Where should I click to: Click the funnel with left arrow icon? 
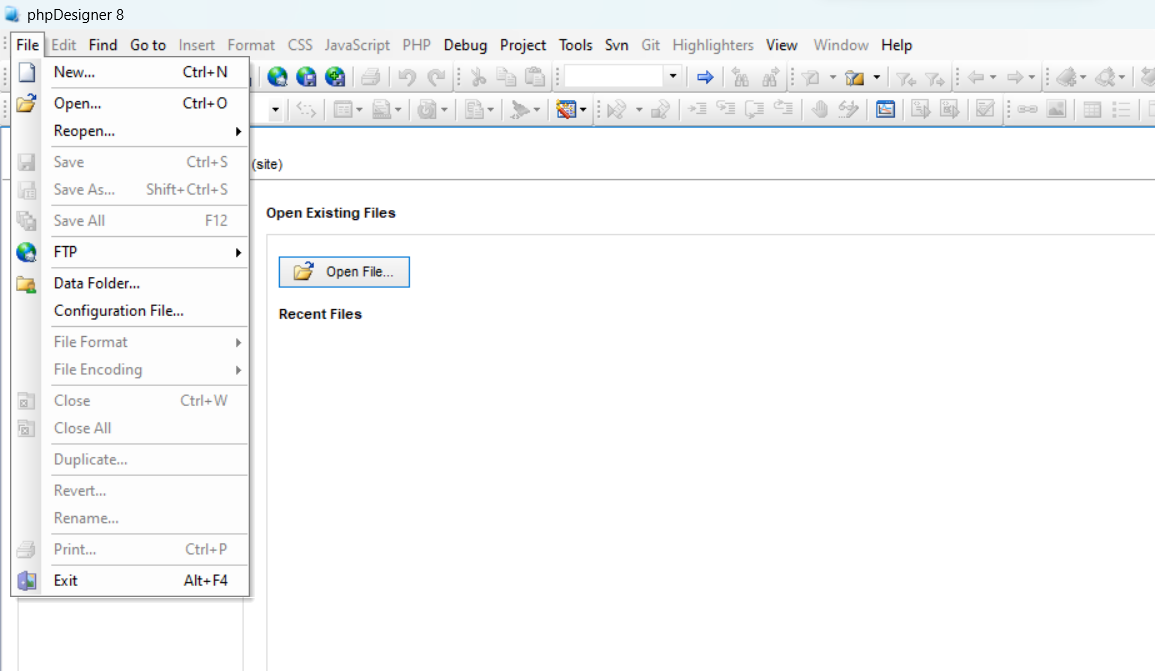905,77
